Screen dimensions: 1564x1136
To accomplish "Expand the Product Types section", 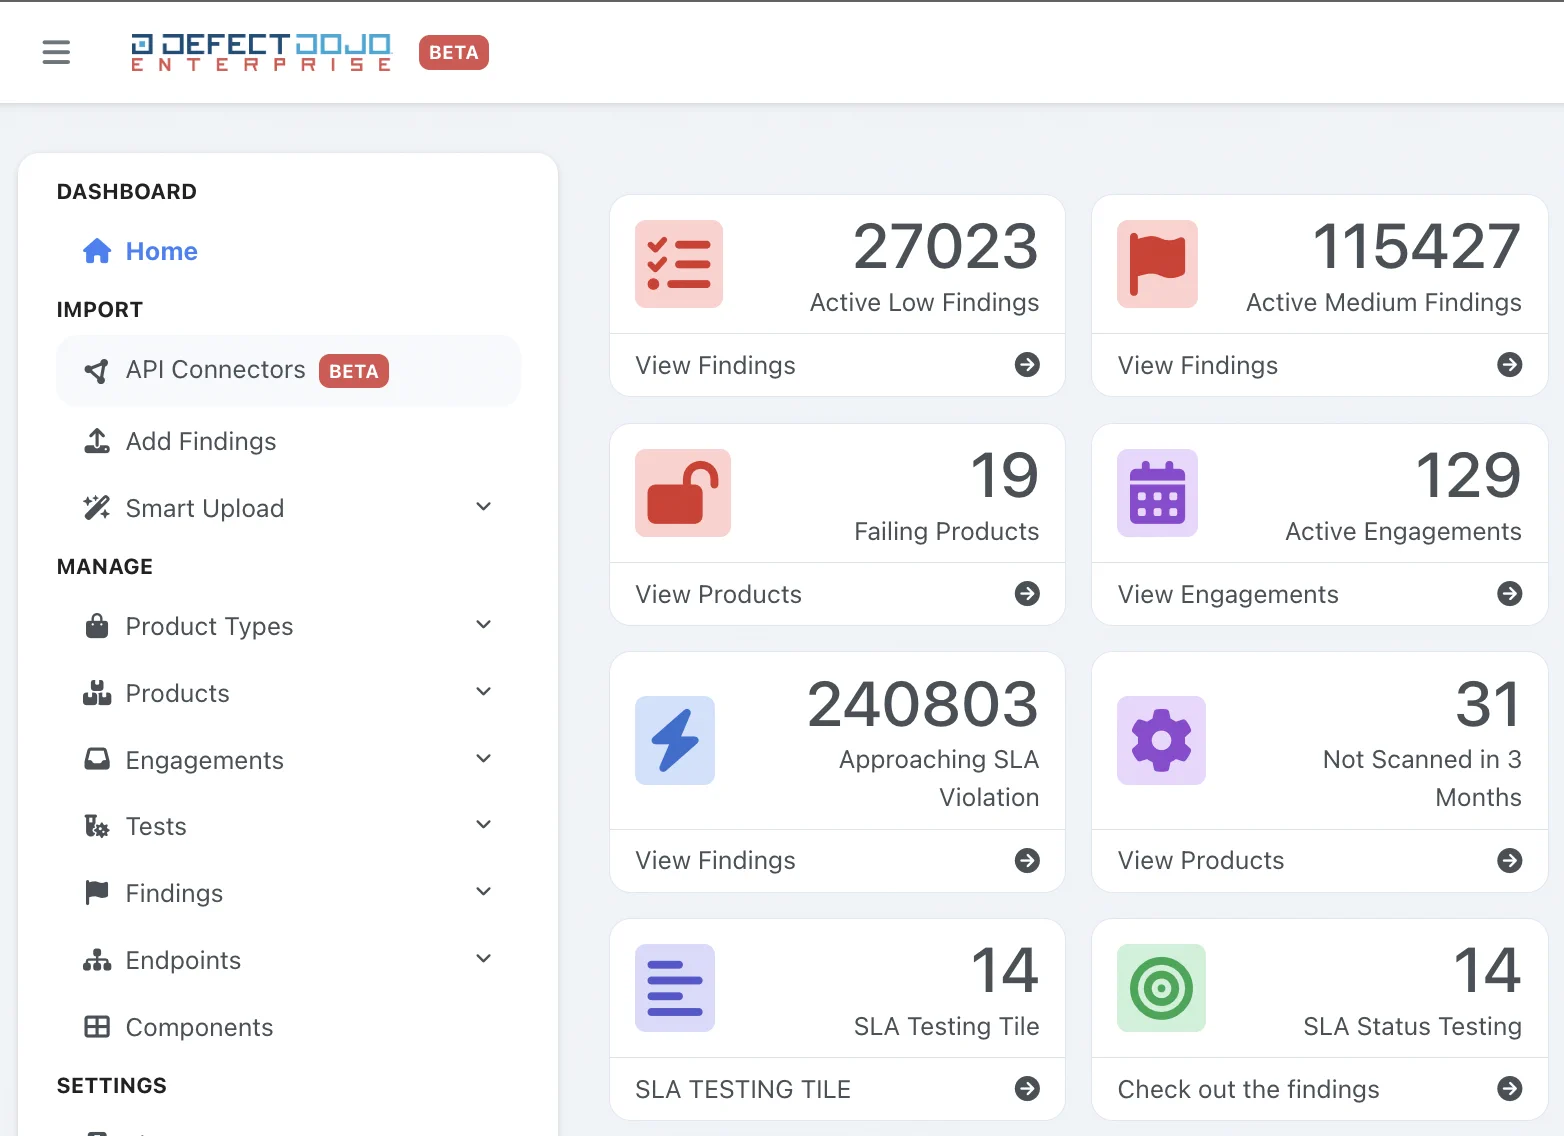I will click(484, 625).
